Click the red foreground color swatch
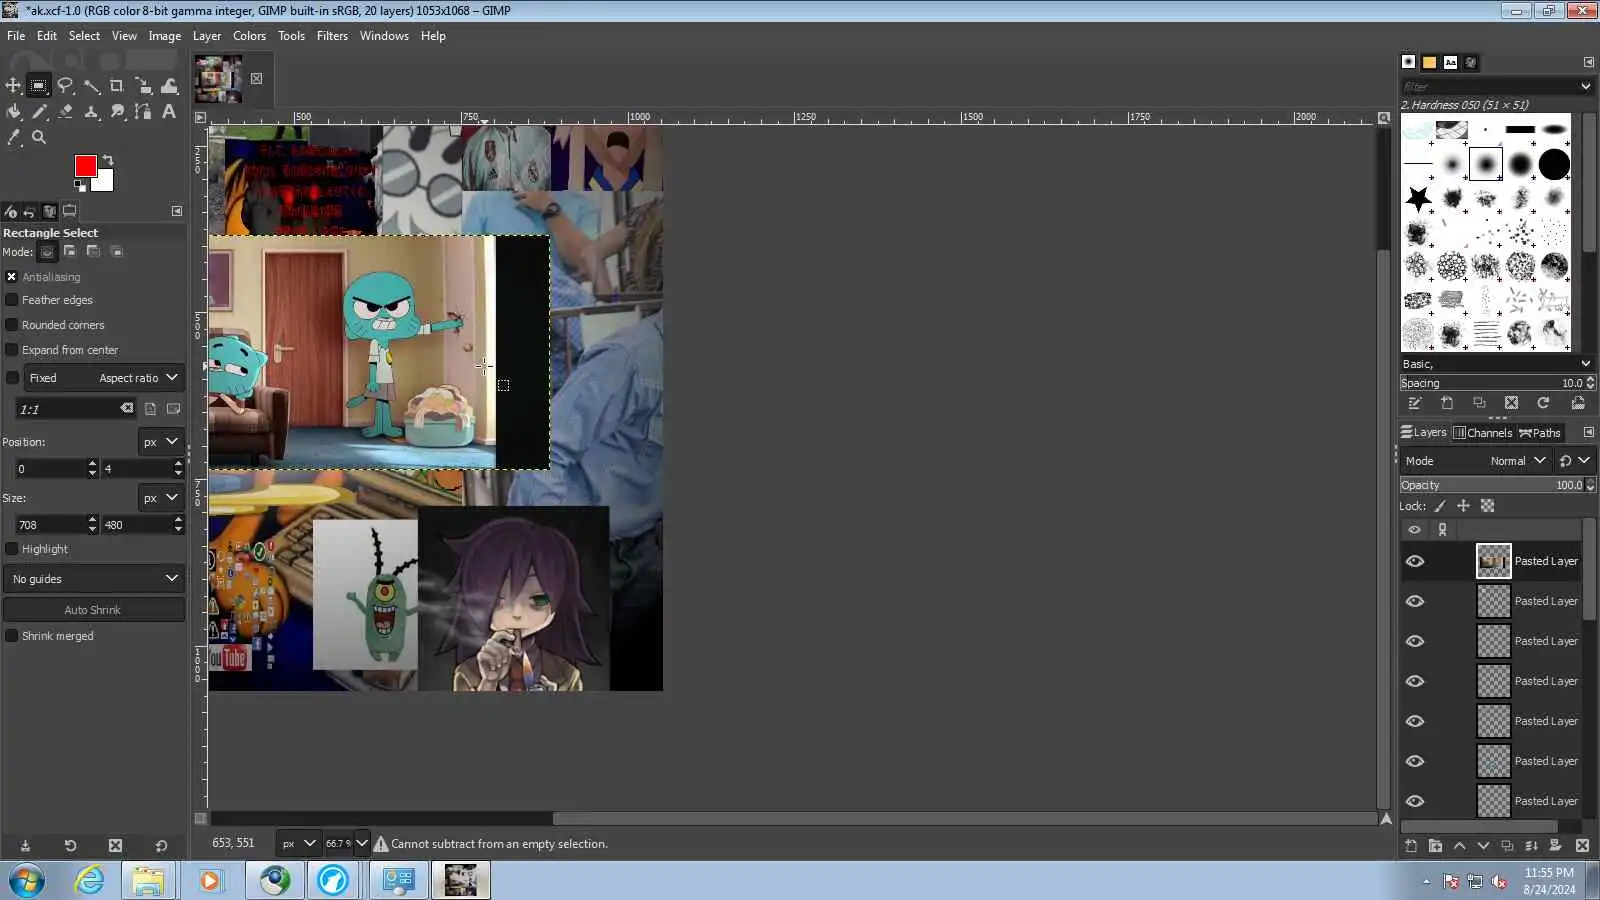The width and height of the screenshot is (1600, 900). pos(85,165)
